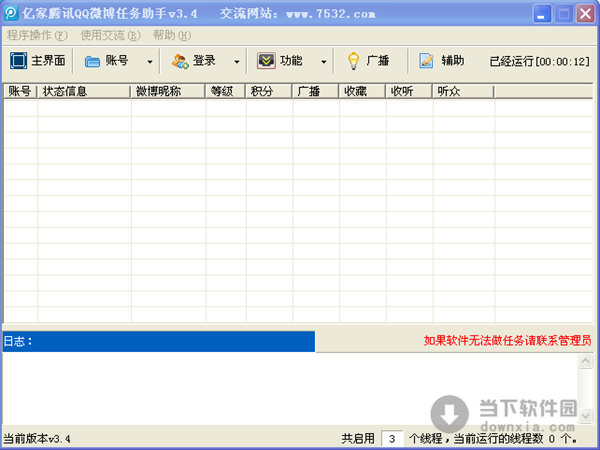600x450 pixels.
Task: Click the 辅助 notepad pencil icon
Action: 426,60
